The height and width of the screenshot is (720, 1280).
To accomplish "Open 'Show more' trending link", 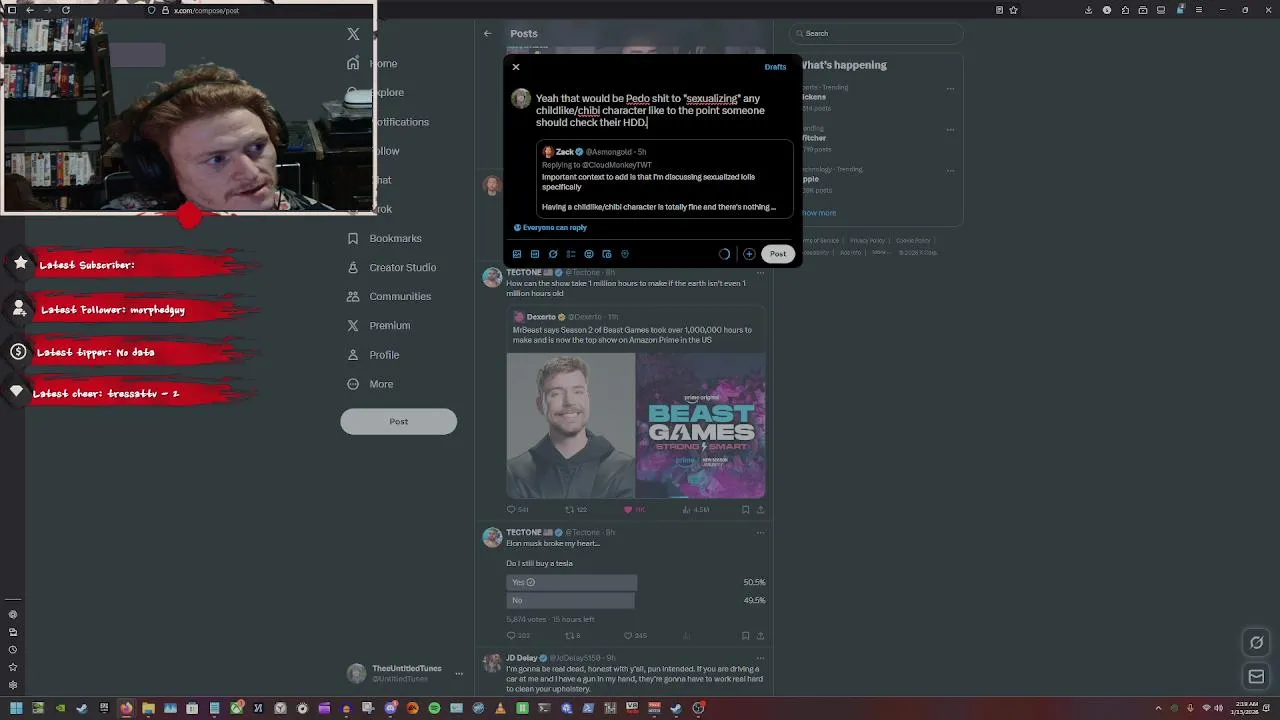I will point(818,213).
